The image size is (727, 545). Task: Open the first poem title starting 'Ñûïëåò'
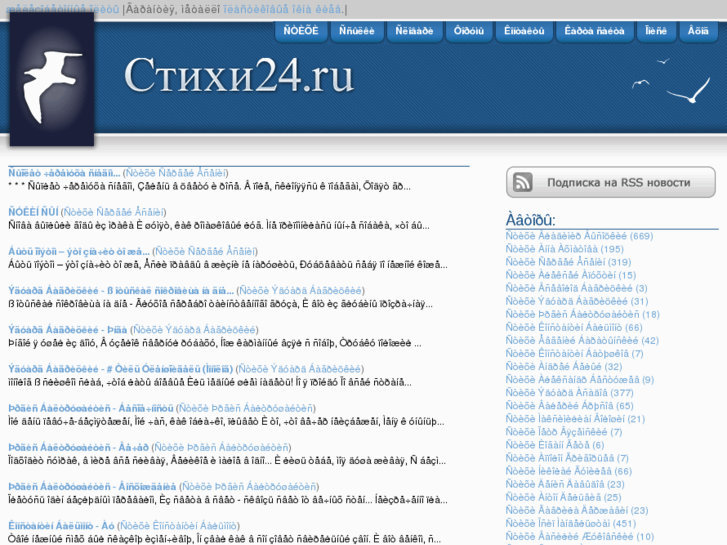(64, 173)
